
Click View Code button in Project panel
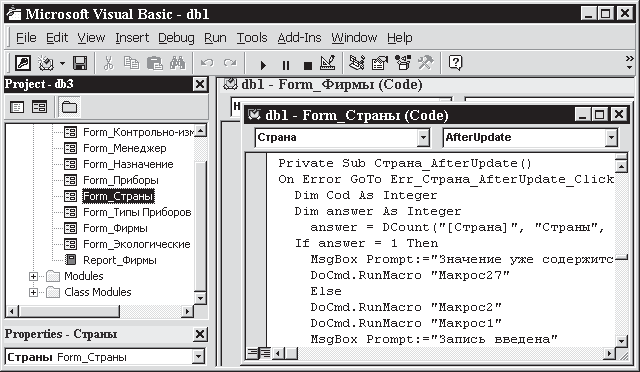[17, 107]
